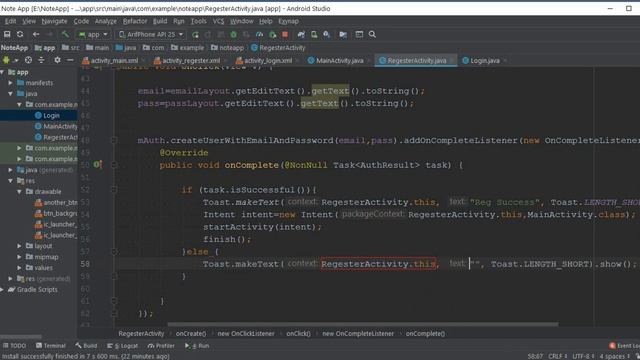Open the Analyze menu
The image size is (640, 360).
point(106,21)
